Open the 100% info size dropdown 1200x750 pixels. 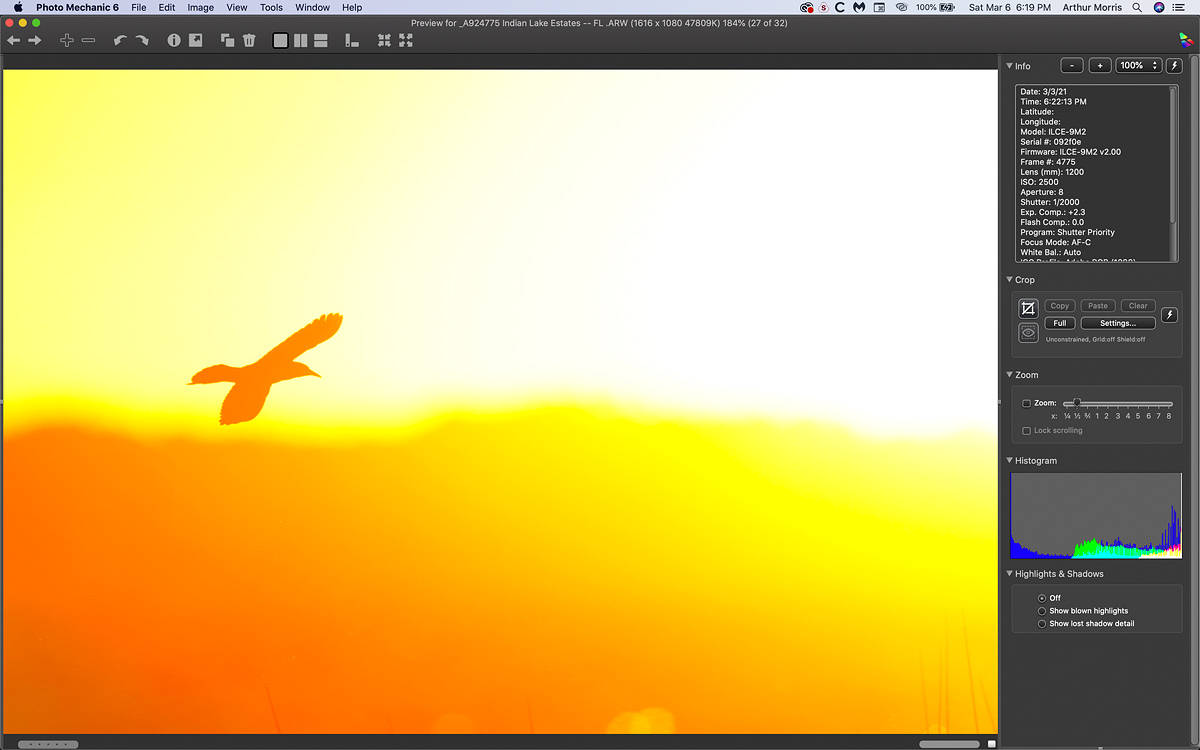coord(1138,65)
